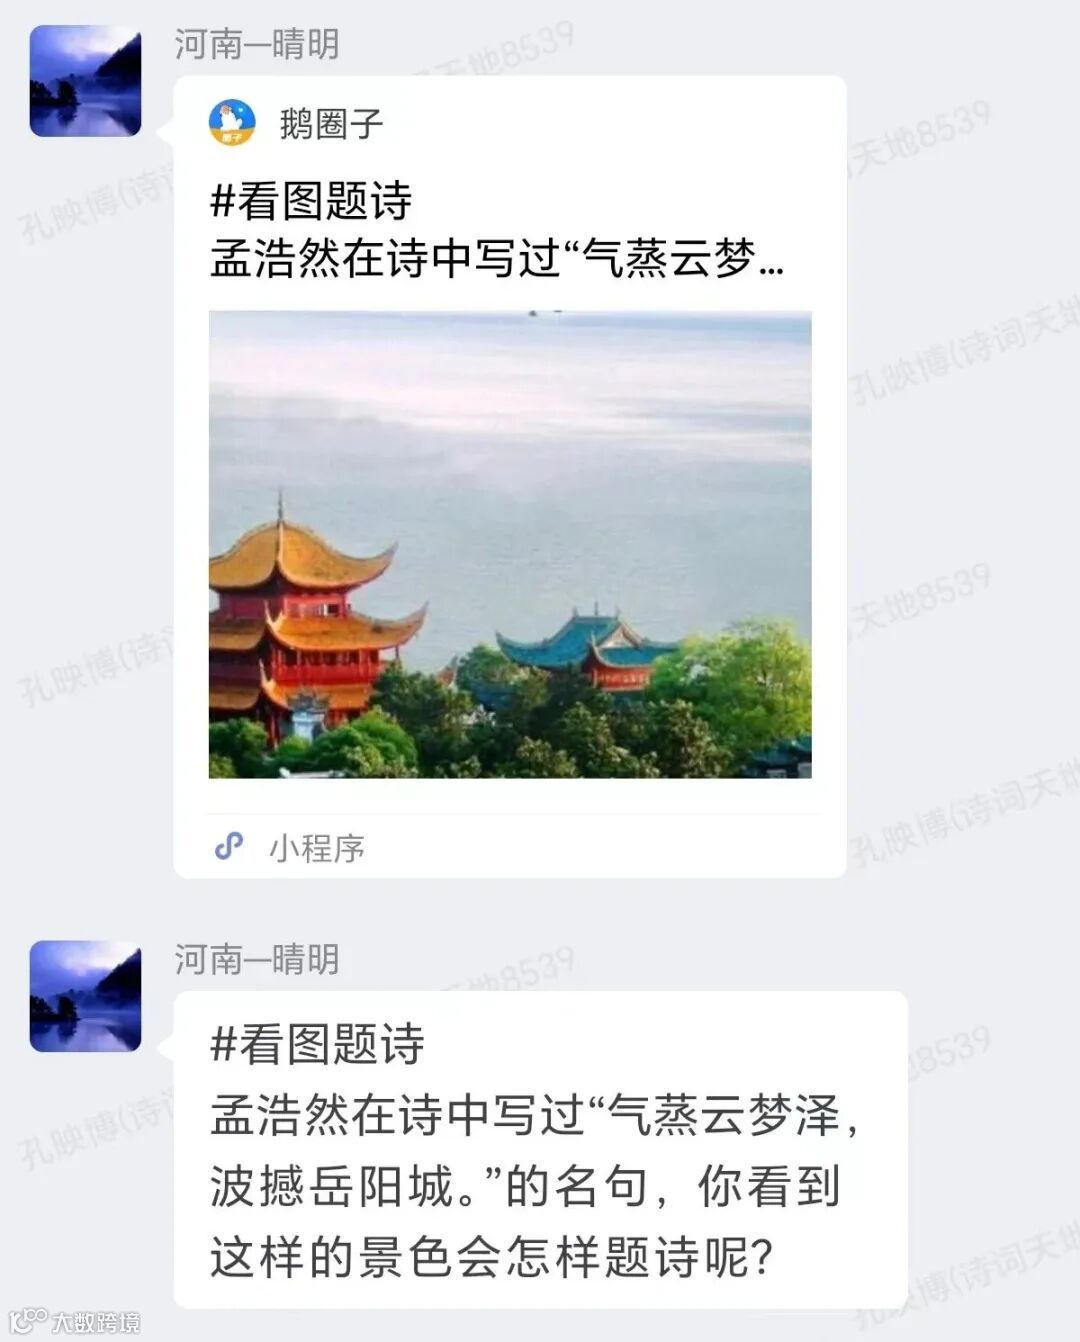Viewport: 1080px width, 1342px height.
Task: Open the first 河南—晴明 avatar
Action: pyautogui.click(x=85, y=81)
